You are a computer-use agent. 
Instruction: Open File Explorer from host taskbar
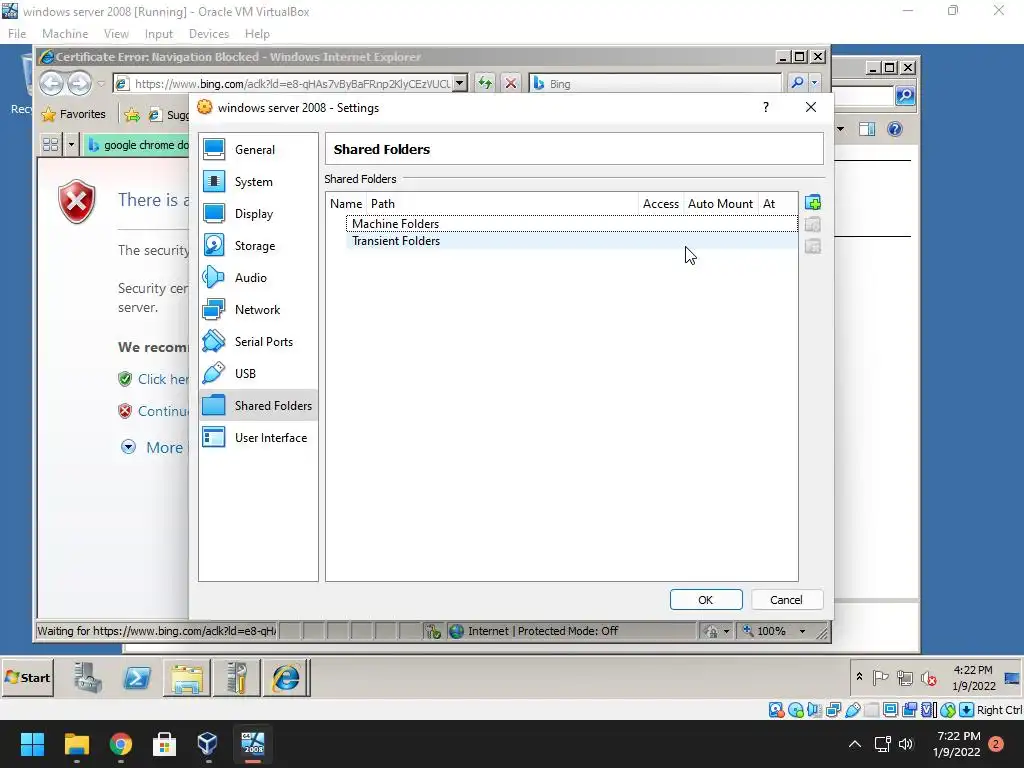76,744
